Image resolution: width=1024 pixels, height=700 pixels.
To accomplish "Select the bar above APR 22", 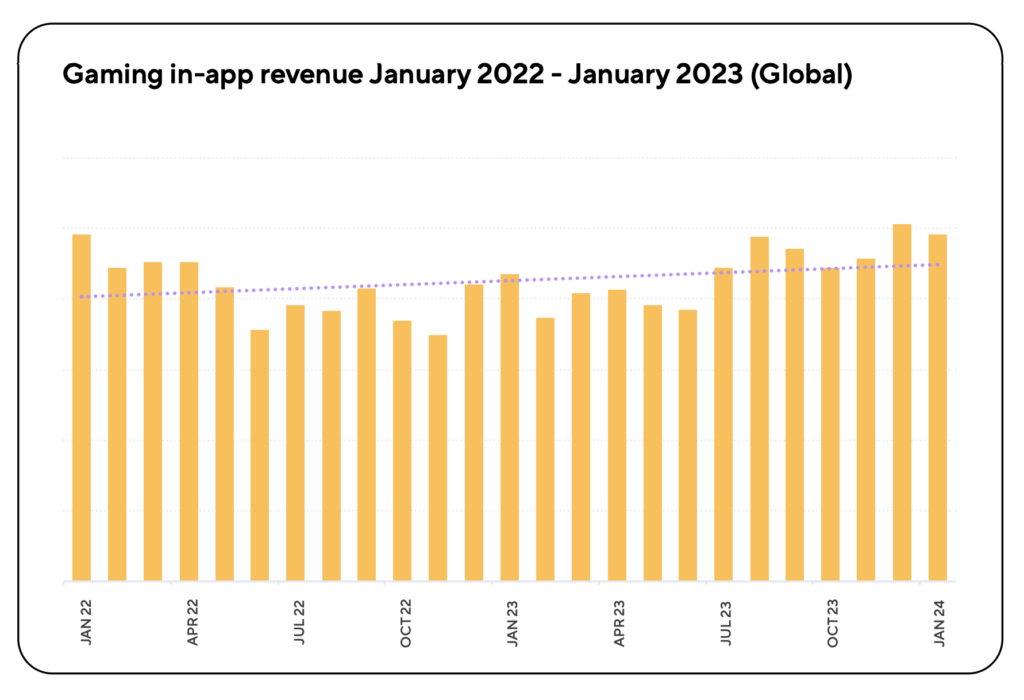I will [x=189, y=420].
